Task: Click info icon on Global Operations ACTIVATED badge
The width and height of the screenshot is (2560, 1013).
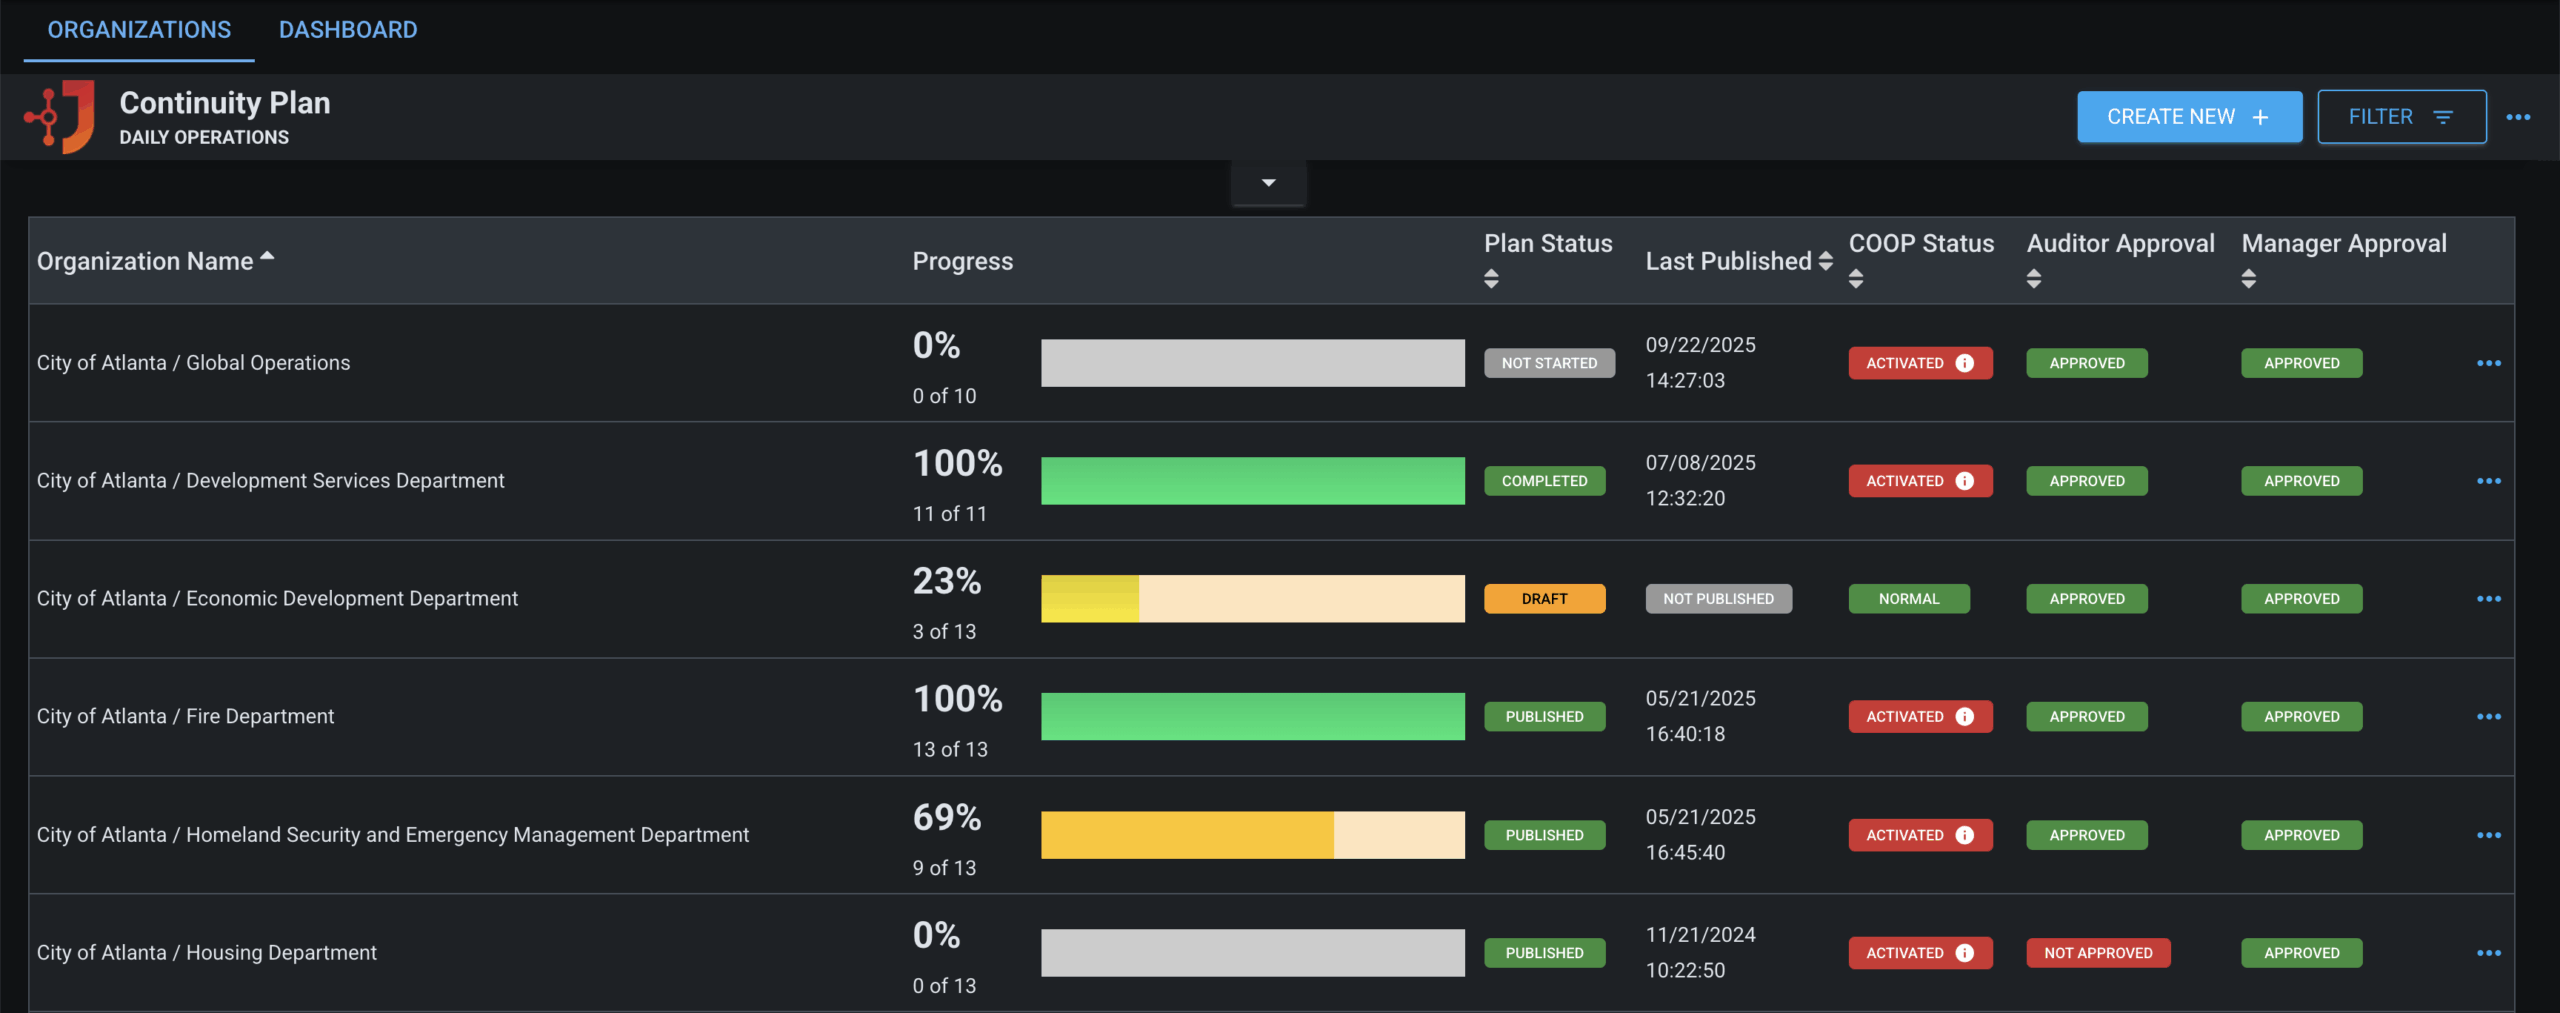Action: [x=1964, y=362]
